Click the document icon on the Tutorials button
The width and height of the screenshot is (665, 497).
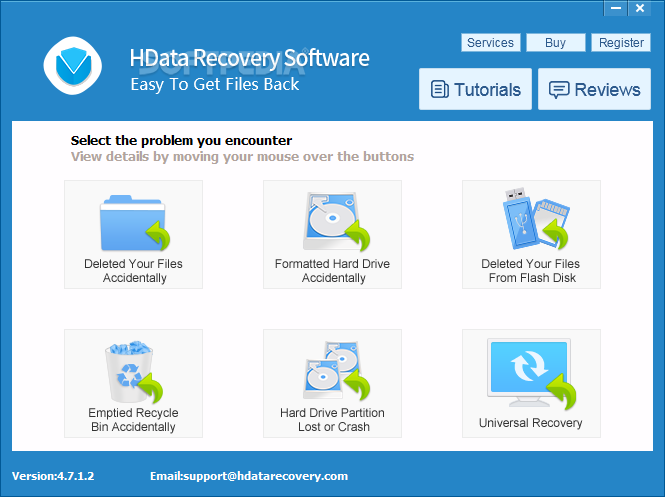tap(439, 89)
